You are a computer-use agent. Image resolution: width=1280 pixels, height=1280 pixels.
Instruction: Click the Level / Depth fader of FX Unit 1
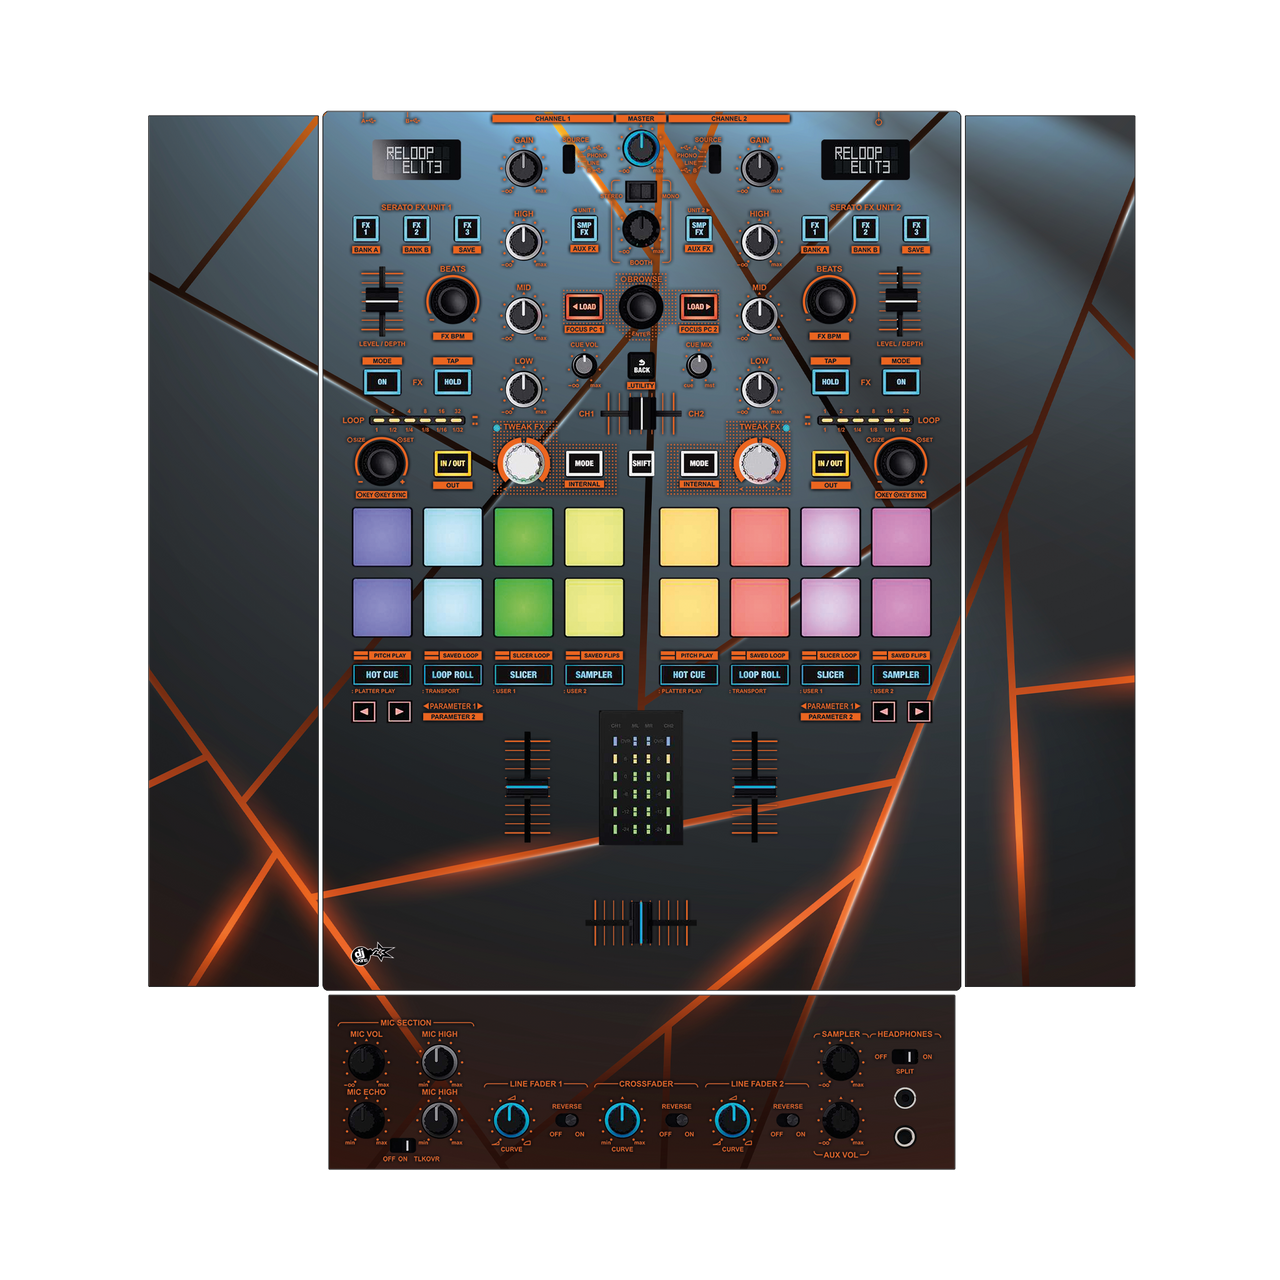coord(381,300)
